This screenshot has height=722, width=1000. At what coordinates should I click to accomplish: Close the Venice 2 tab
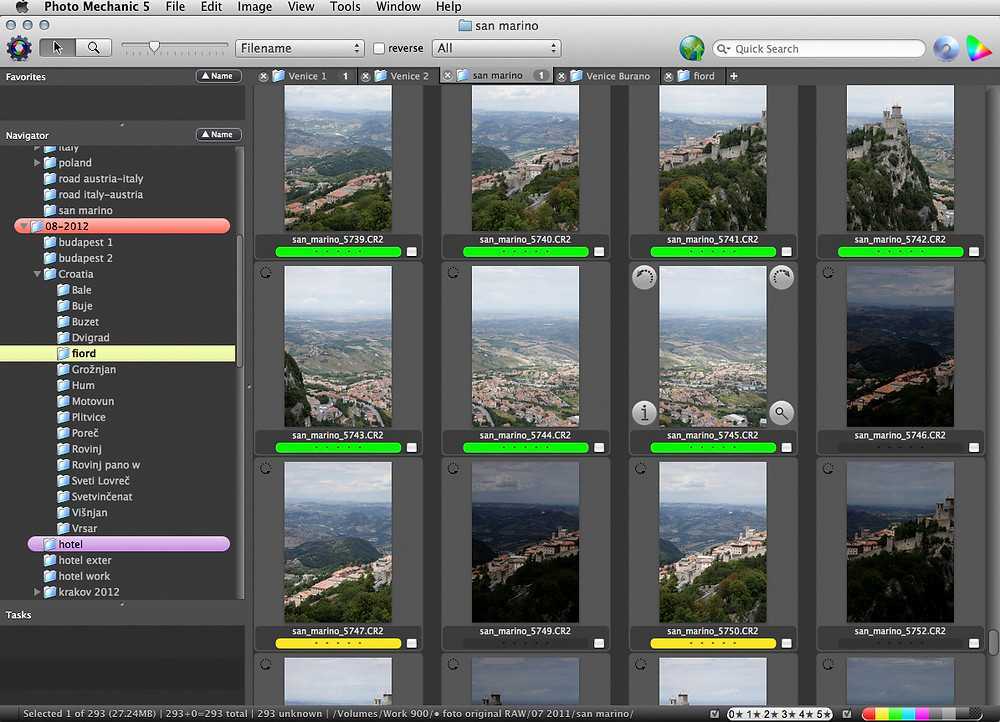pyautogui.click(x=365, y=76)
